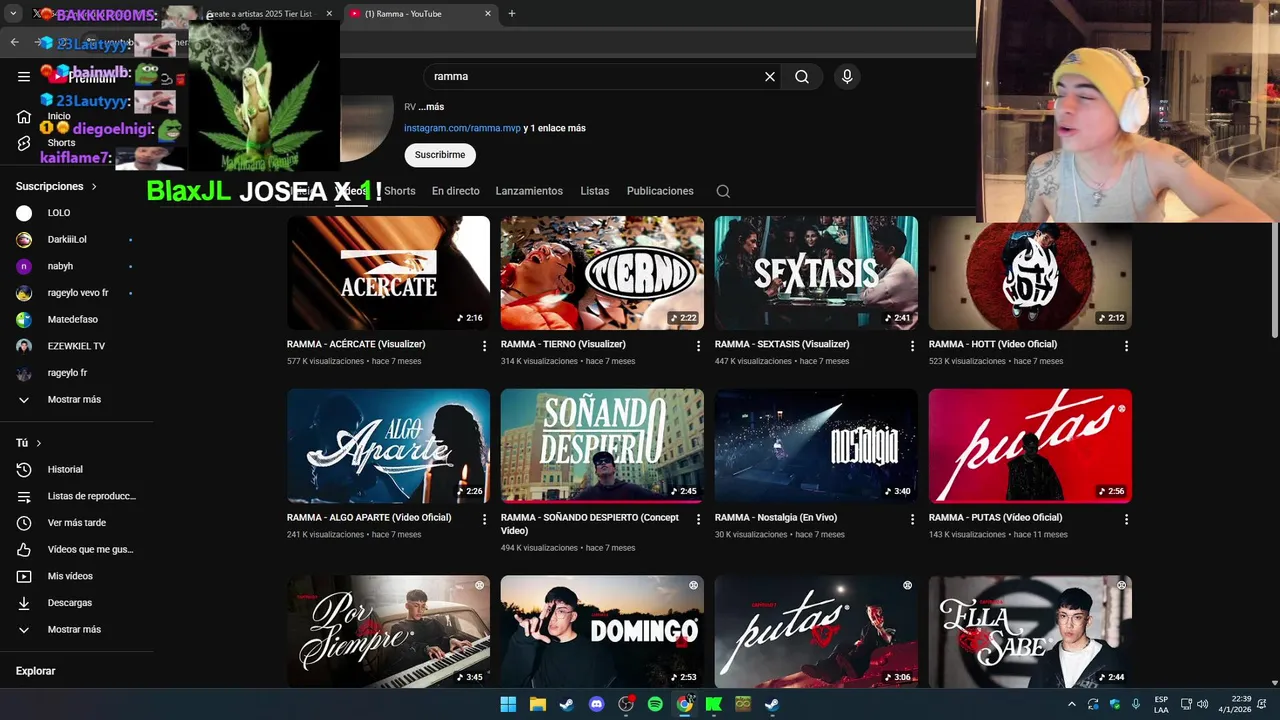This screenshot has width=1280, height=720.
Task: Close the Ramma - YouTube browser tab
Action: [x=488, y=14]
